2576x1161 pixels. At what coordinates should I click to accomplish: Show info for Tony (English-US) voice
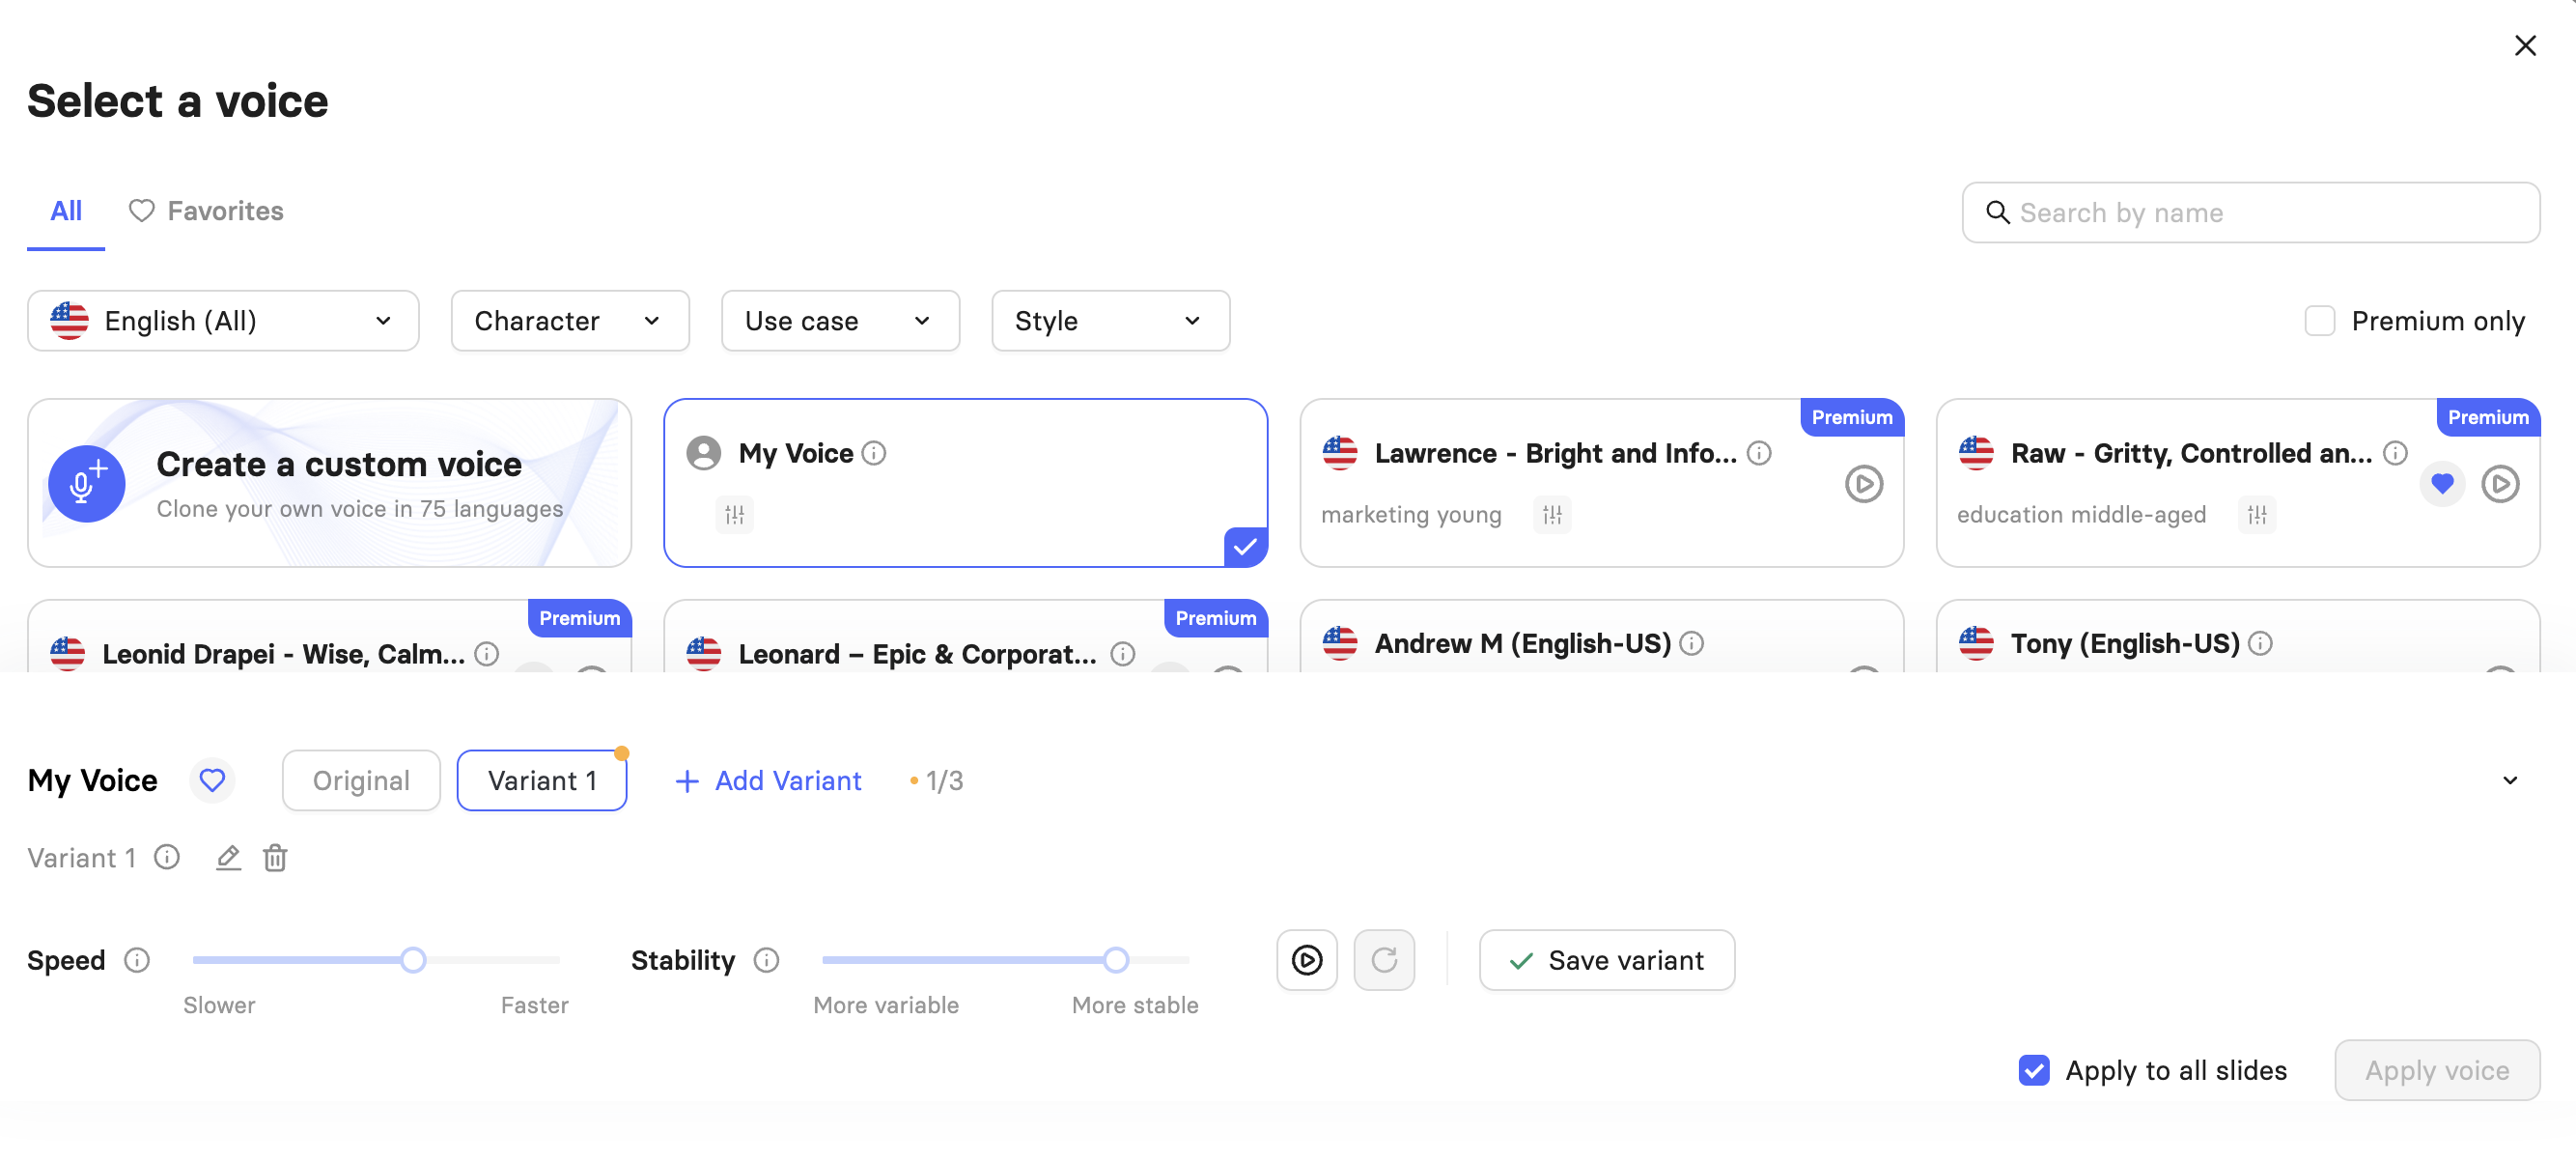2260,644
